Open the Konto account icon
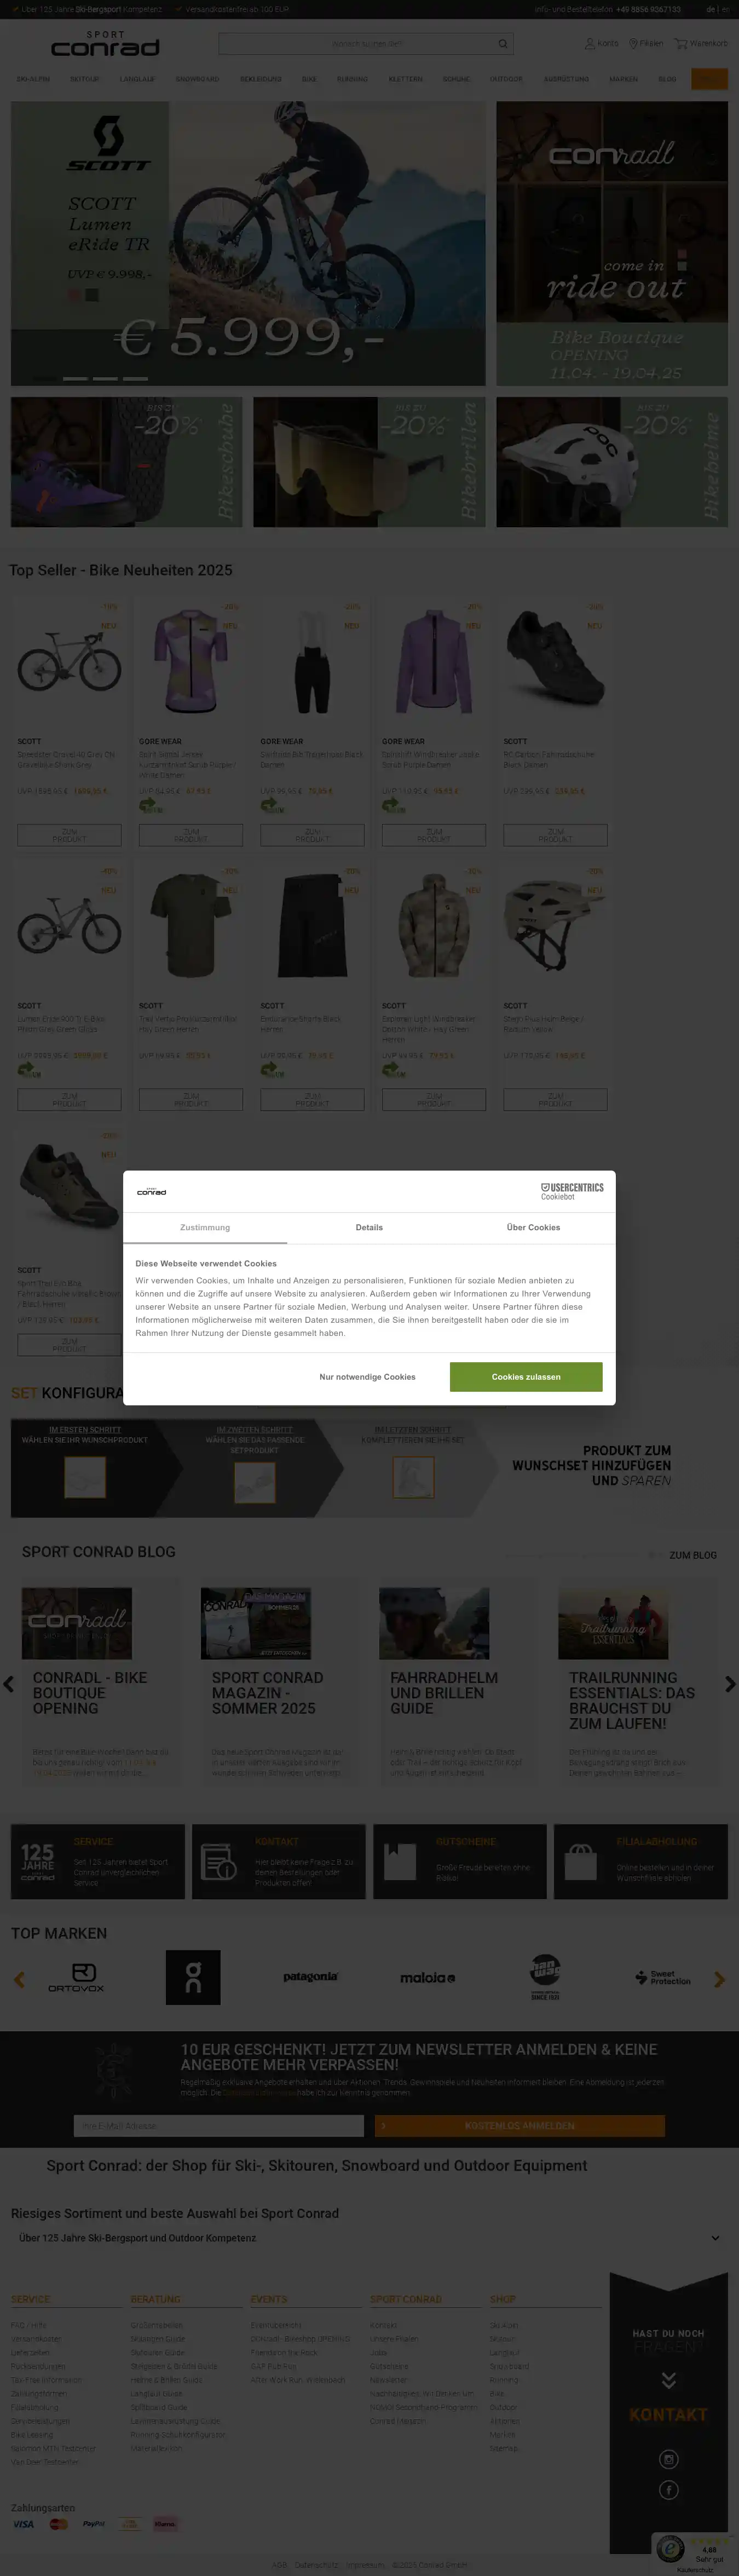This screenshot has height=2576, width=739. pos(590,43)
